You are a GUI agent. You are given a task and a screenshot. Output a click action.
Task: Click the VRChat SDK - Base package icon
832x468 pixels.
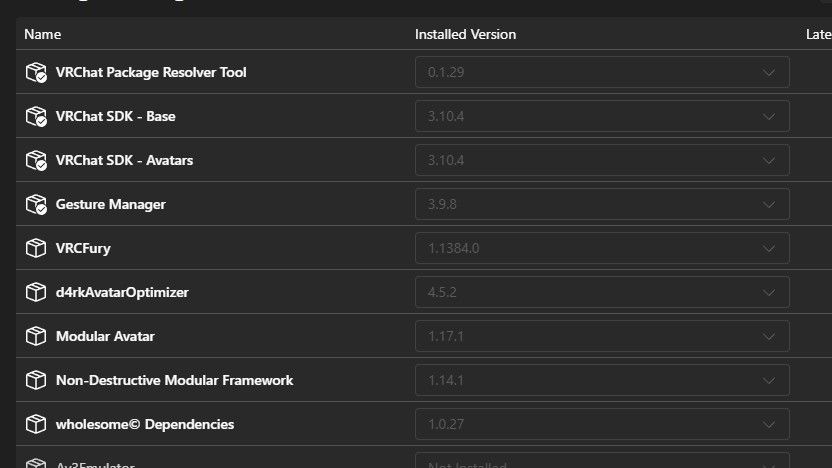click(36, 116)
